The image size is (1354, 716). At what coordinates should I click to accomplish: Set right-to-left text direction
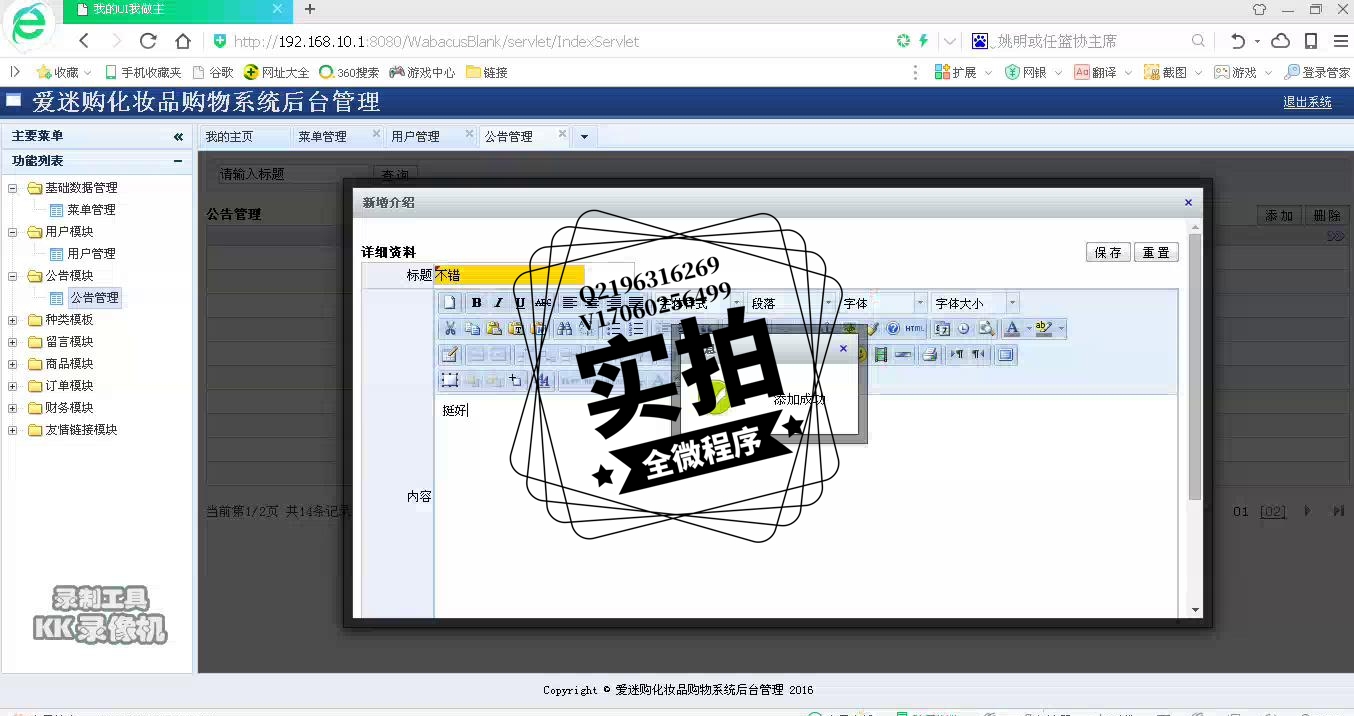click(978, 354)
